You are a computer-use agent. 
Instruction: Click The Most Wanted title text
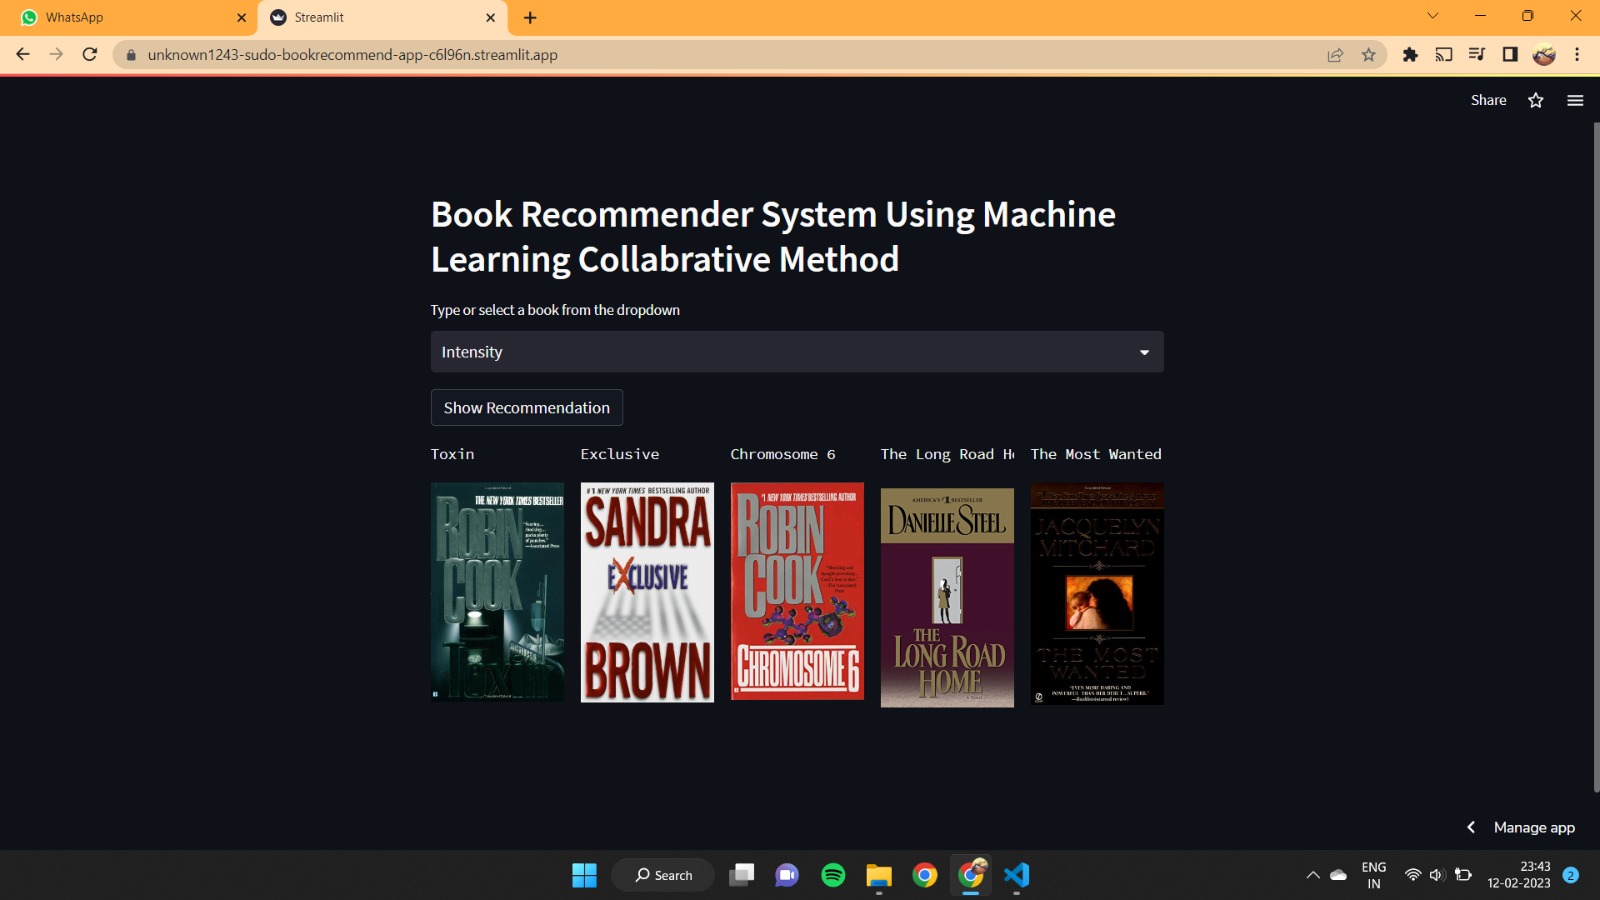point(1096,454)
